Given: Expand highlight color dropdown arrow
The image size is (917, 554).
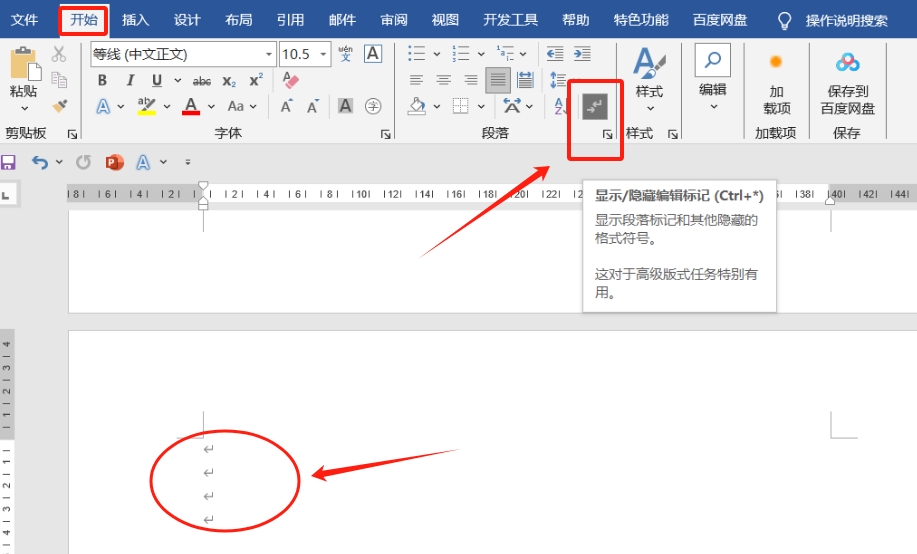Looking at the screenshot, I should [x=167, y=106].
